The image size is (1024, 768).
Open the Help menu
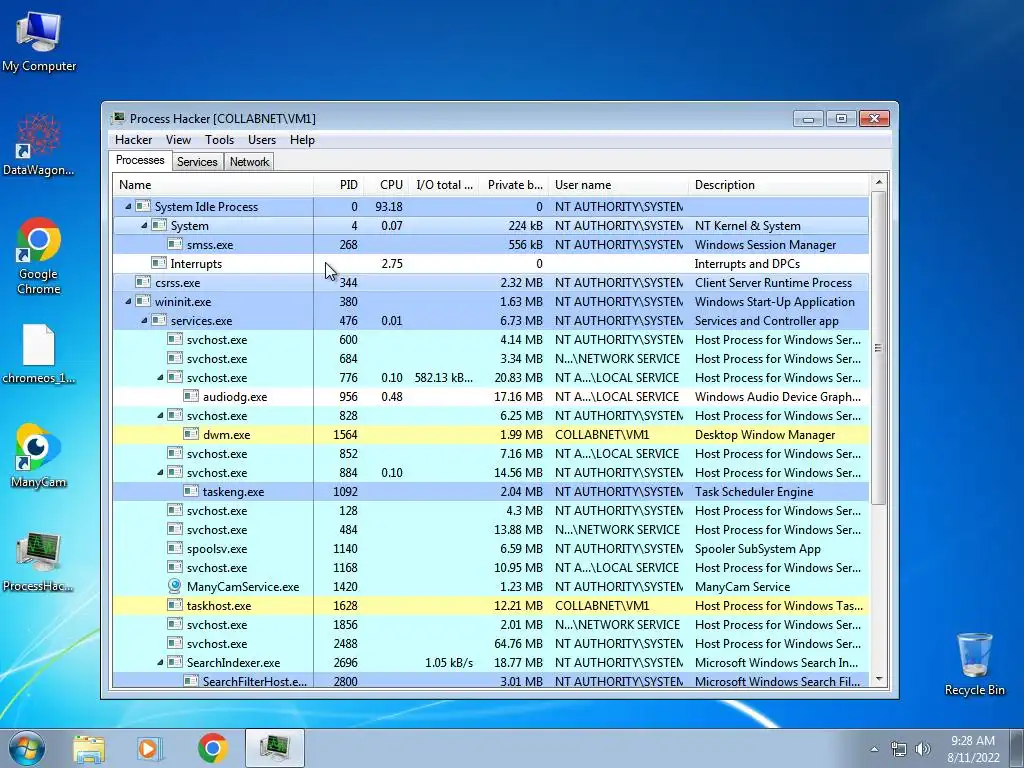(302, 140)
